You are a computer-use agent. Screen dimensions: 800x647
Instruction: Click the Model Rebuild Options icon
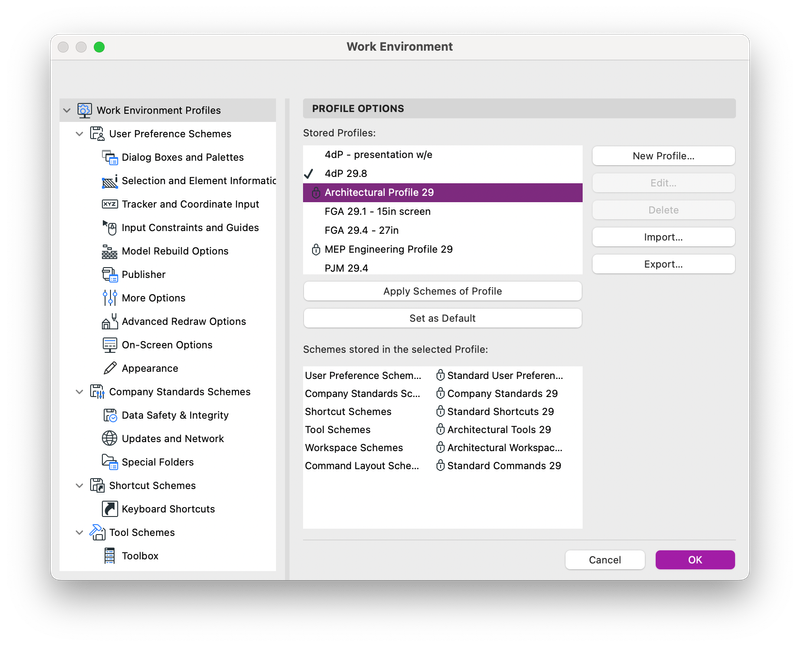110,251
